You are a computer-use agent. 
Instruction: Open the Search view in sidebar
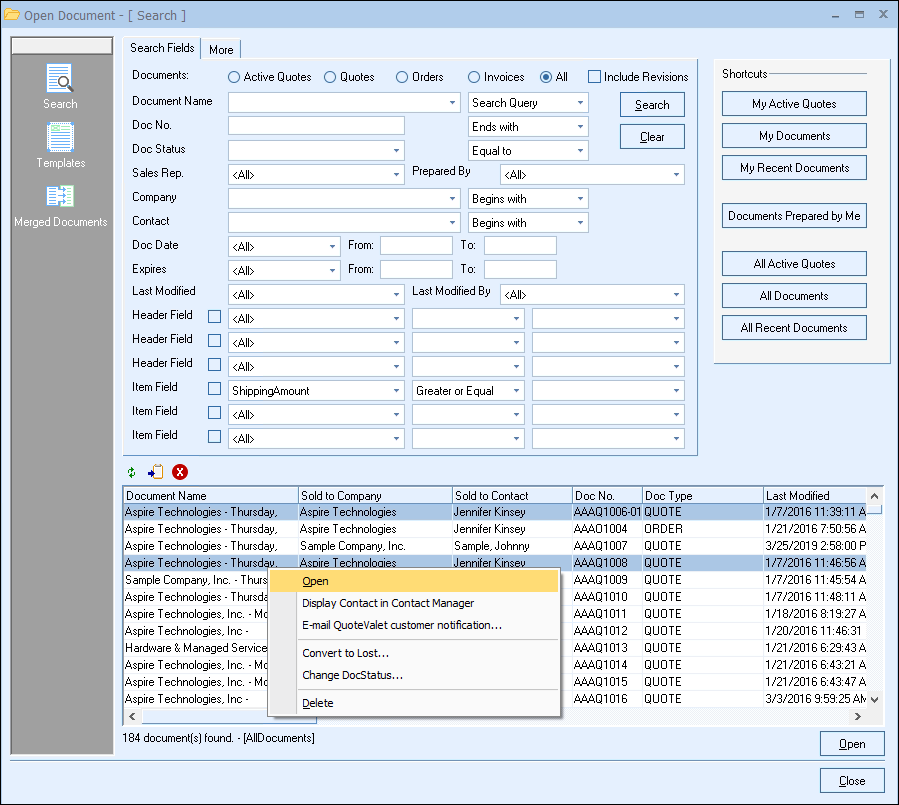(60, 80)
